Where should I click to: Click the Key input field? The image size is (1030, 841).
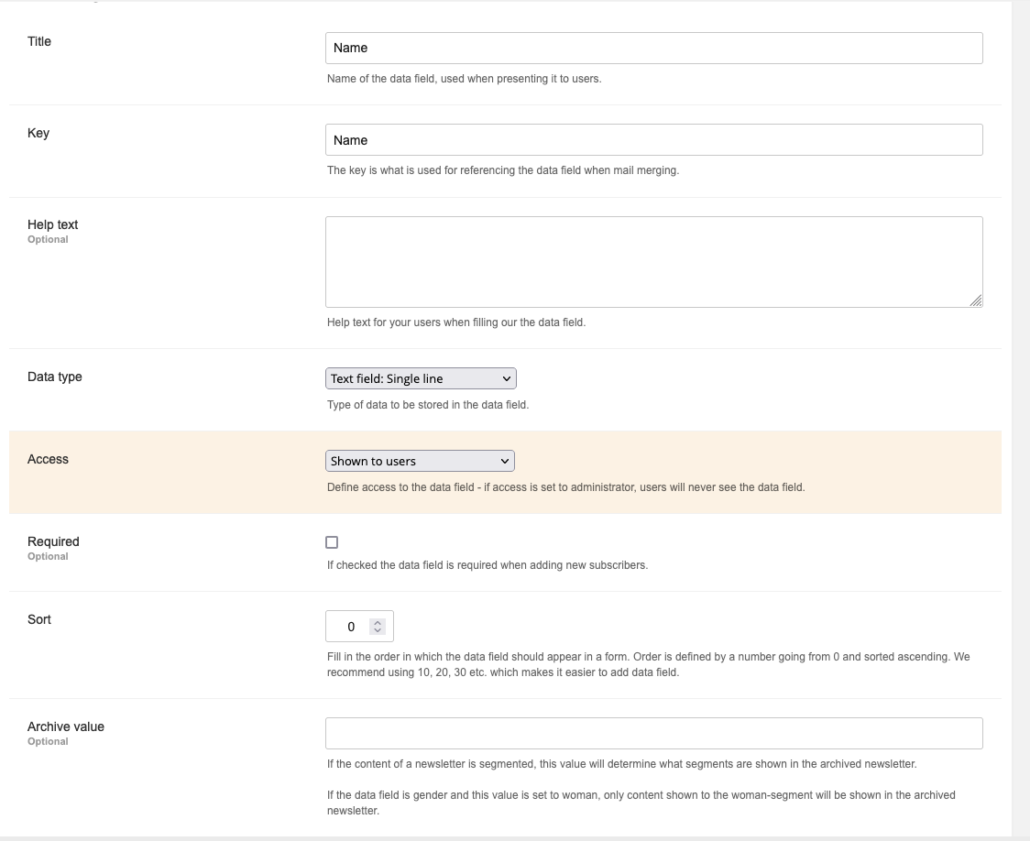(654, 140)
